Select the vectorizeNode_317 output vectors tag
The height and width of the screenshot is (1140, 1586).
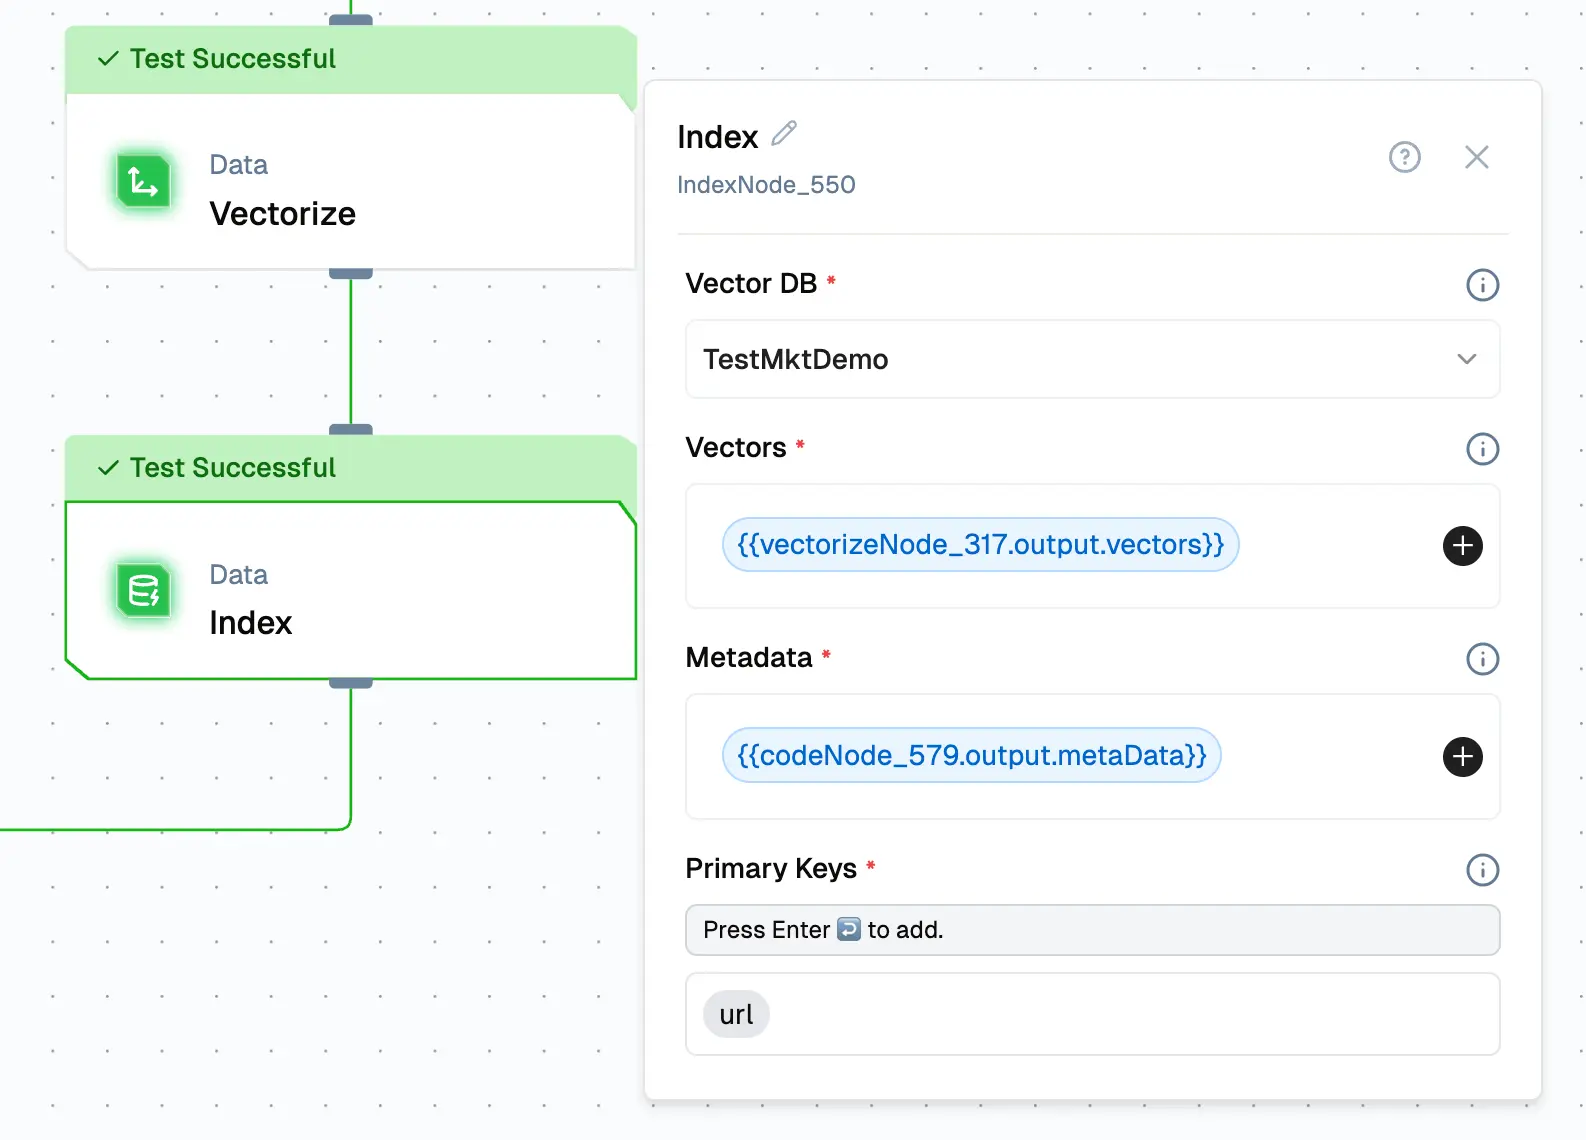pyautogui.click(x=980, y=545)
